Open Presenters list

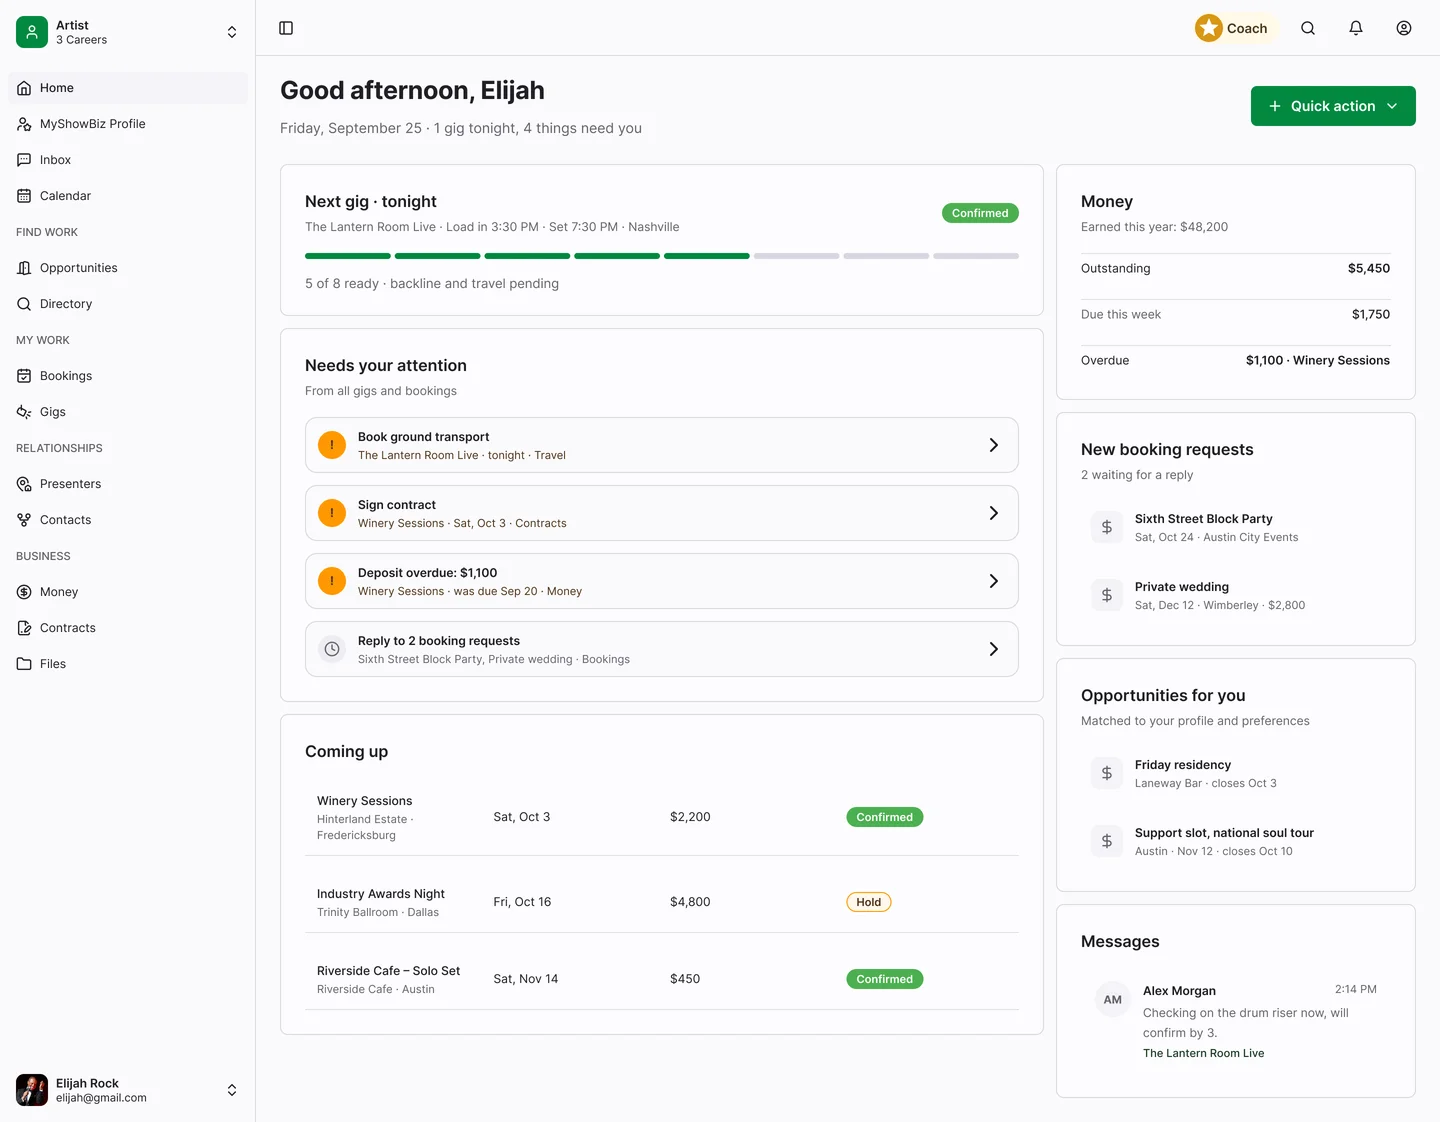(x=128, y=484)
